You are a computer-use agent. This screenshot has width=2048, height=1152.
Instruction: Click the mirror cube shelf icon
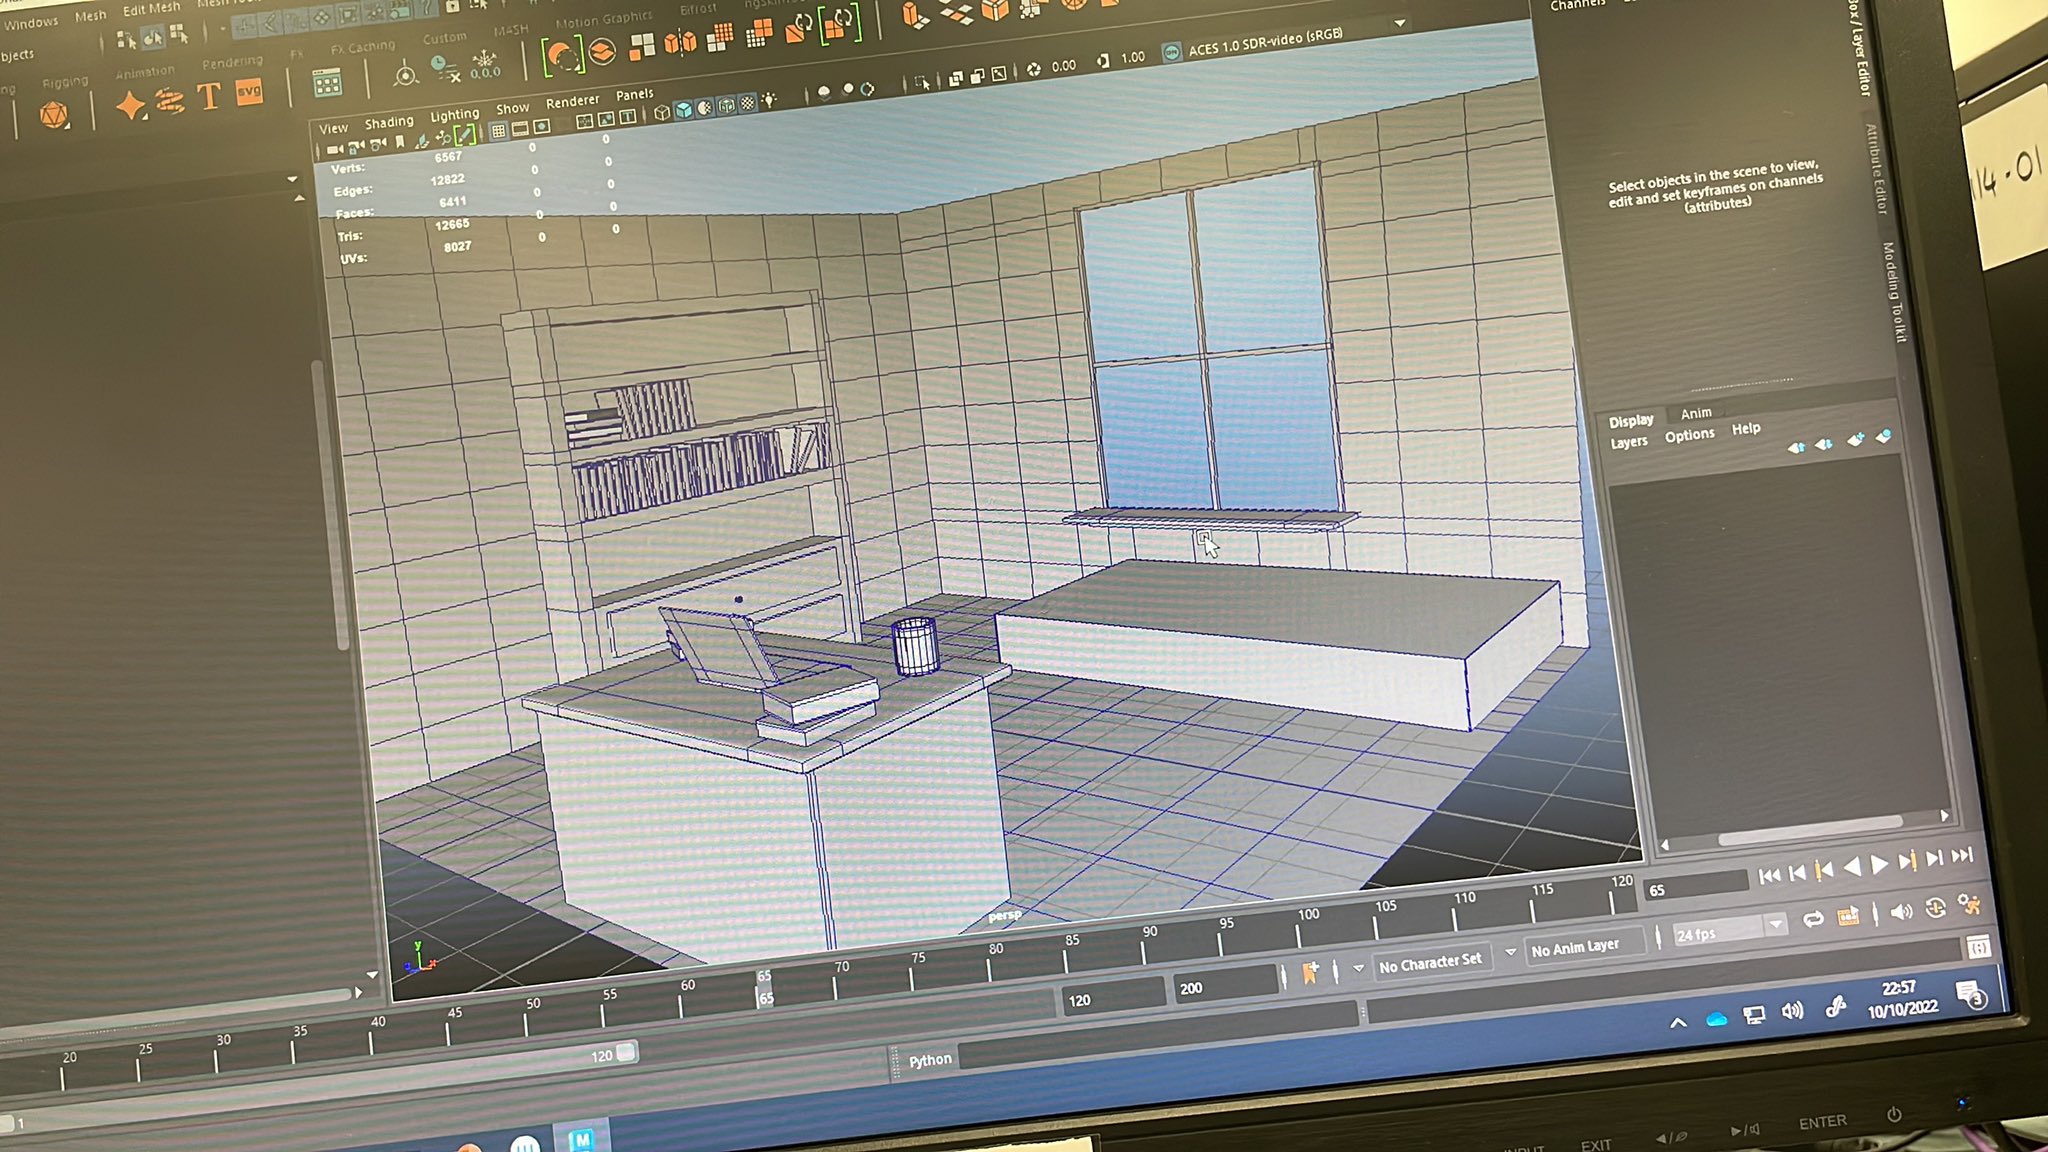click(x=680, y=42)
